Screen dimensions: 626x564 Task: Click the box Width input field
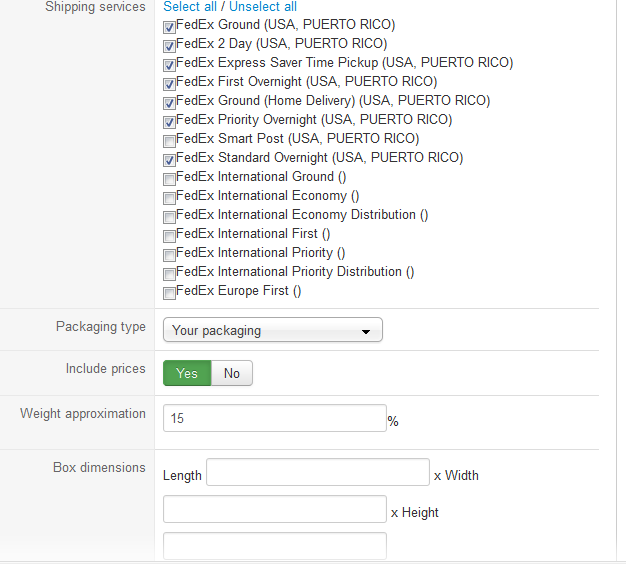274,510
